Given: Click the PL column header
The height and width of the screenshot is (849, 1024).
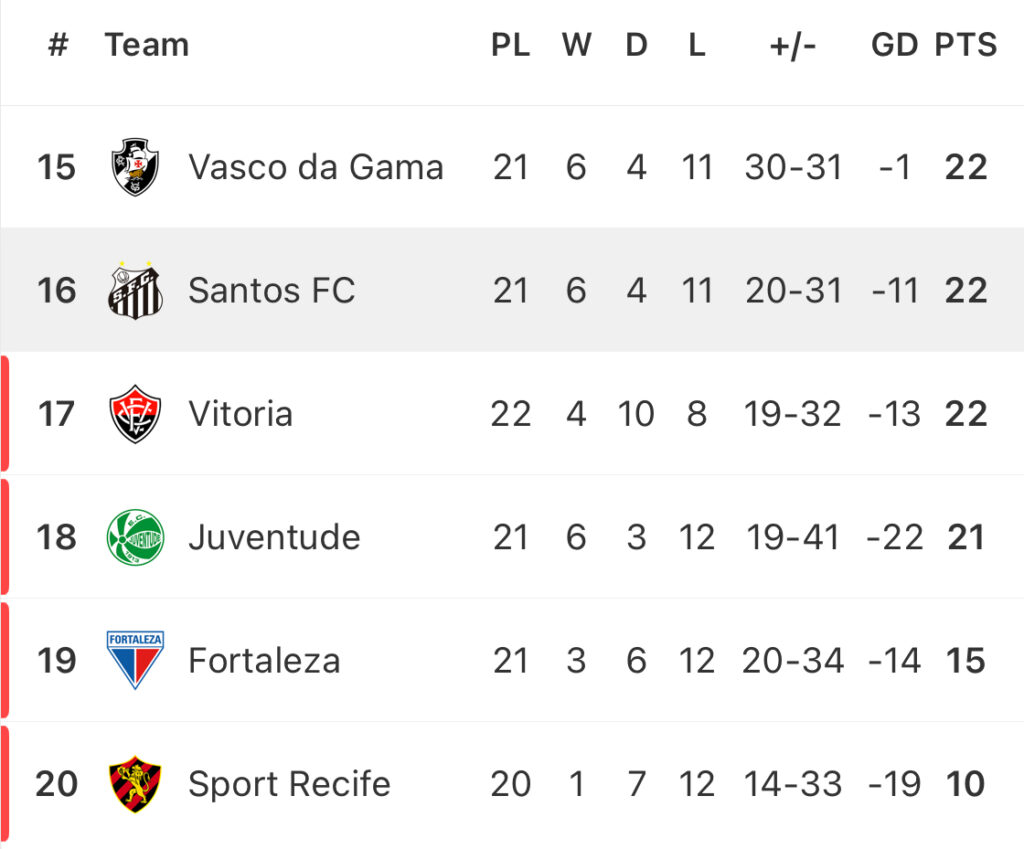Looking at the screenshot, I should click(x=511, y=45).
